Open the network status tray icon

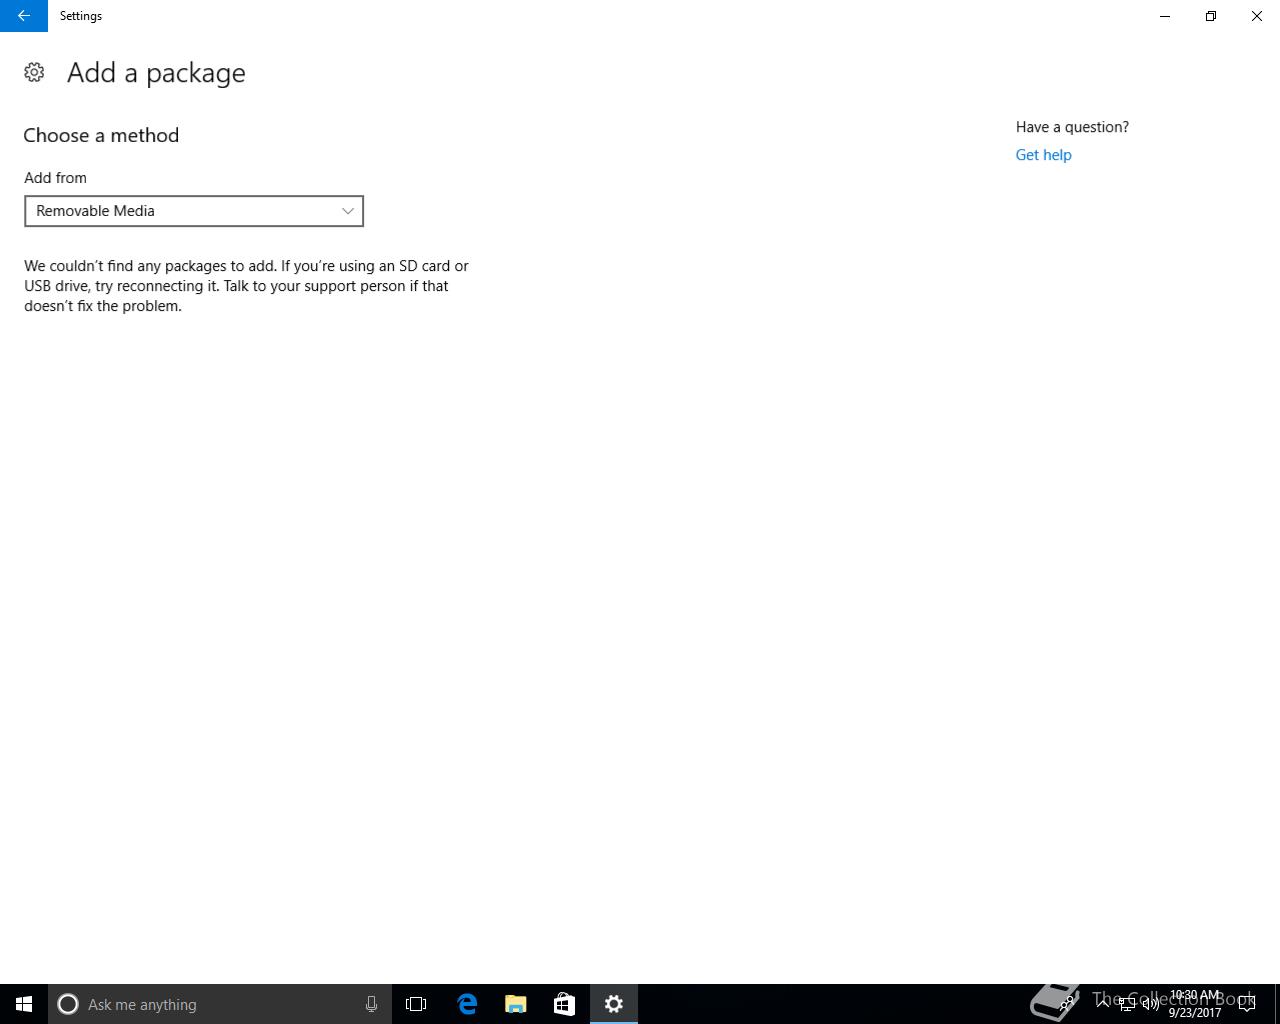pos(1127,1004)
